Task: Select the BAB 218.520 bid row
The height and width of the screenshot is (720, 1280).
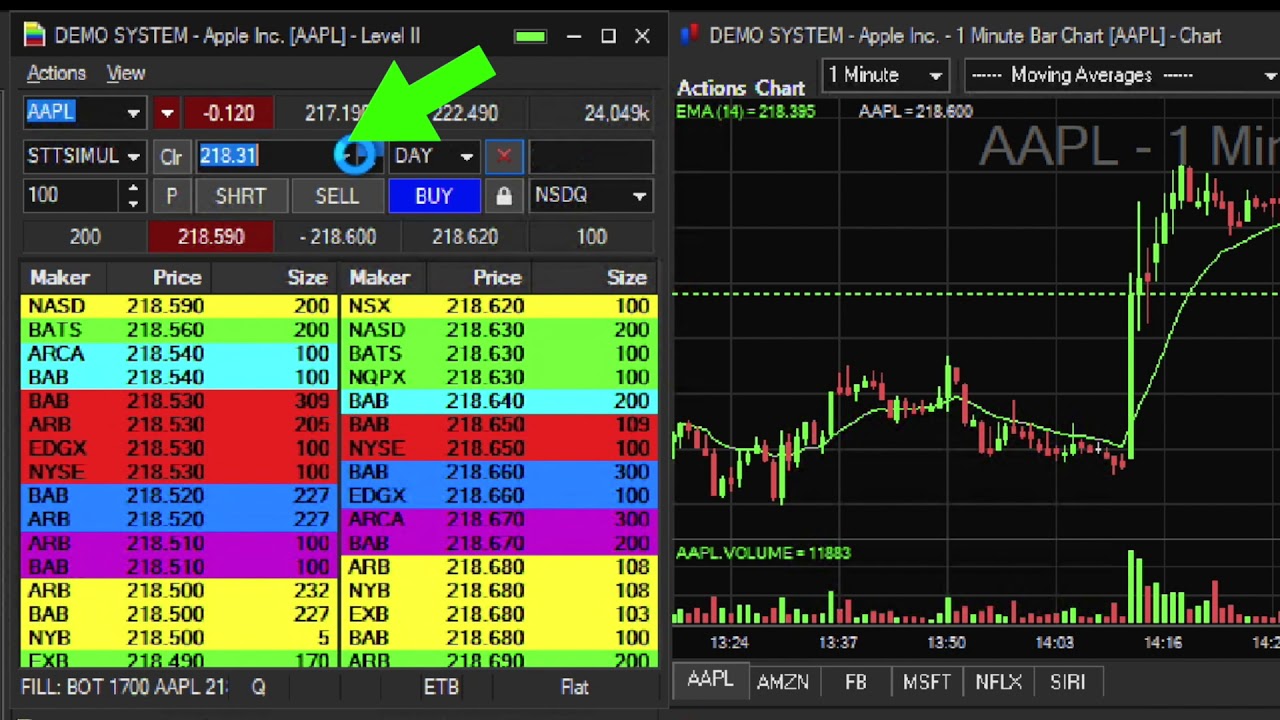Action: pos(179,496)
